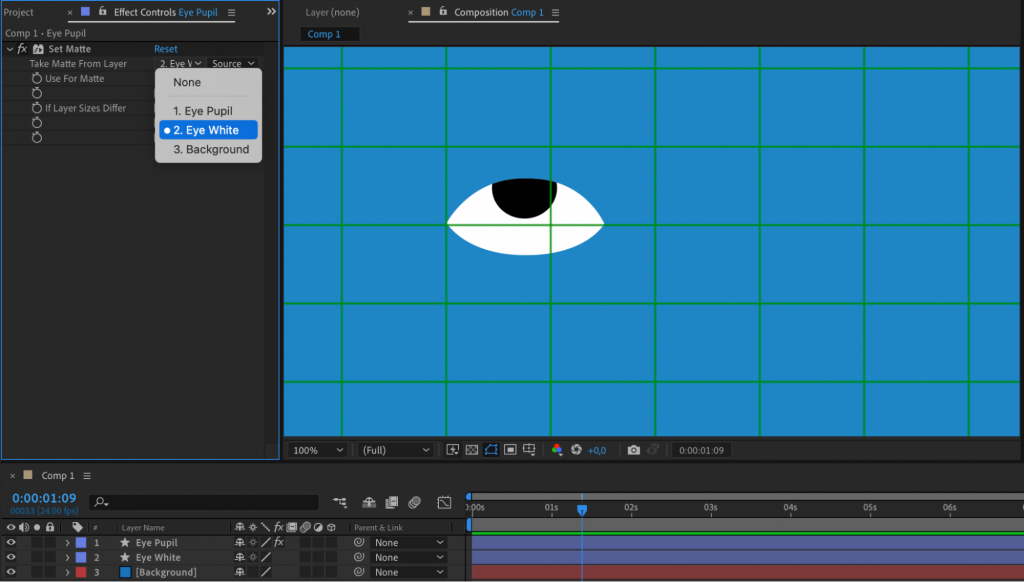Open the 100% magnification dropdown
This screenshot has height=582, width=1024.
(x=317, y=449)
